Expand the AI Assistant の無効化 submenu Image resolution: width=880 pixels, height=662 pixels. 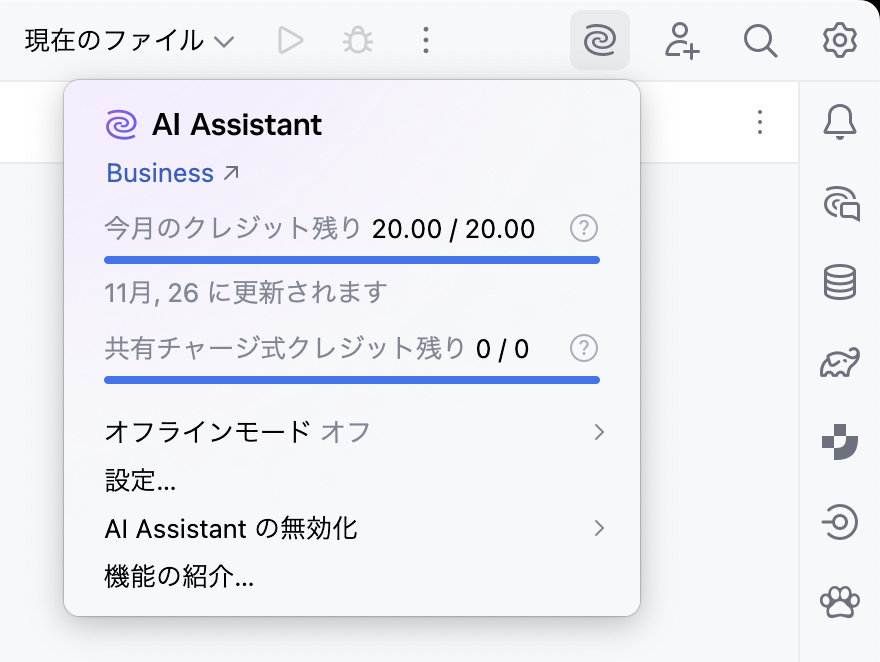355,528
